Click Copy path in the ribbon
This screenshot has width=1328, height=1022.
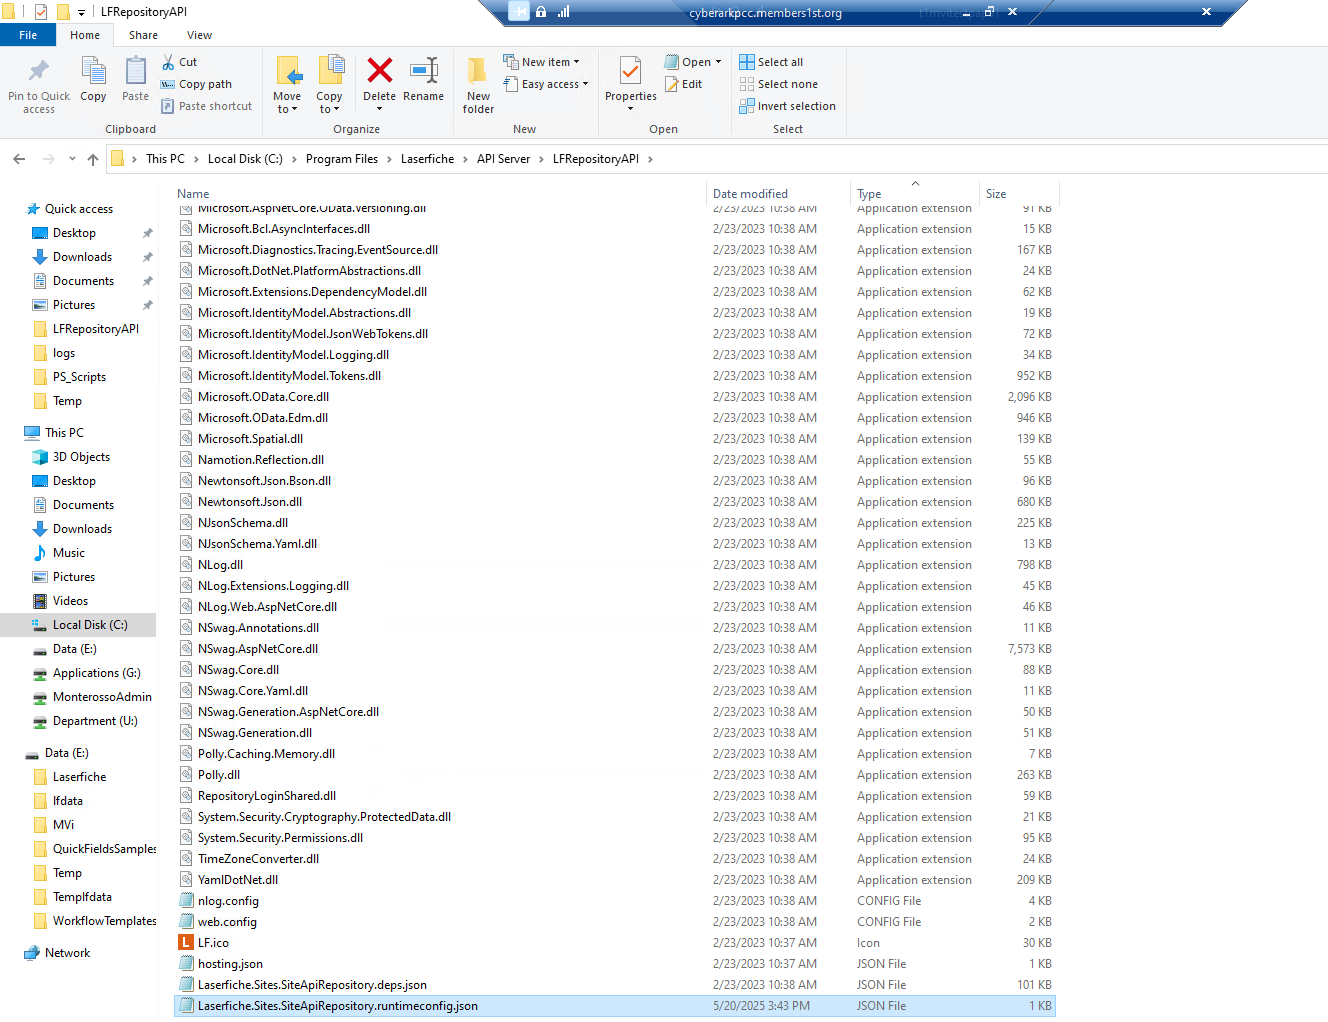(x=196, y=84)
